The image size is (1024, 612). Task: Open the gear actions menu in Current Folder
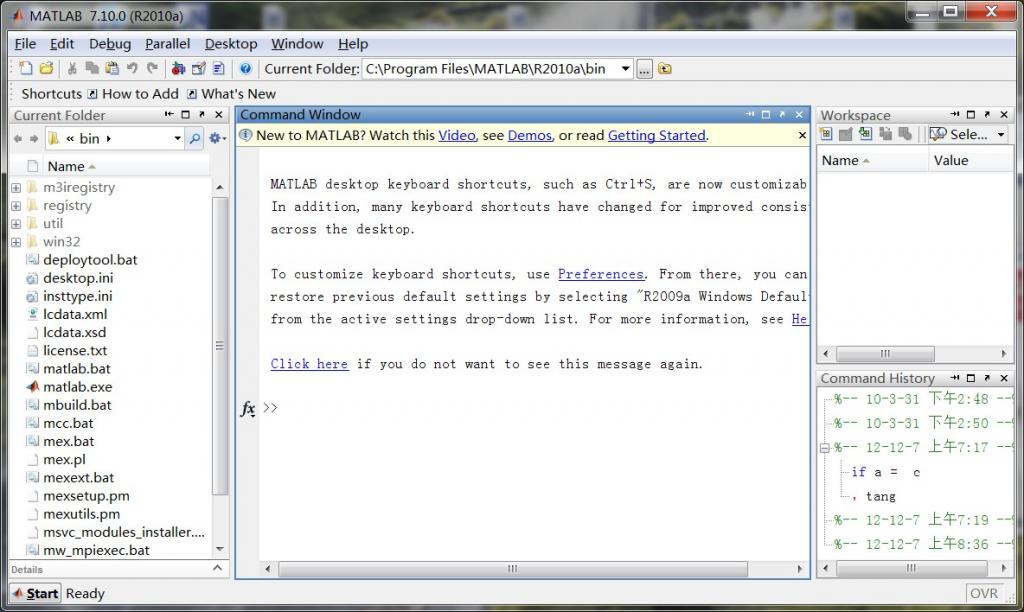(x=217, y=138)
